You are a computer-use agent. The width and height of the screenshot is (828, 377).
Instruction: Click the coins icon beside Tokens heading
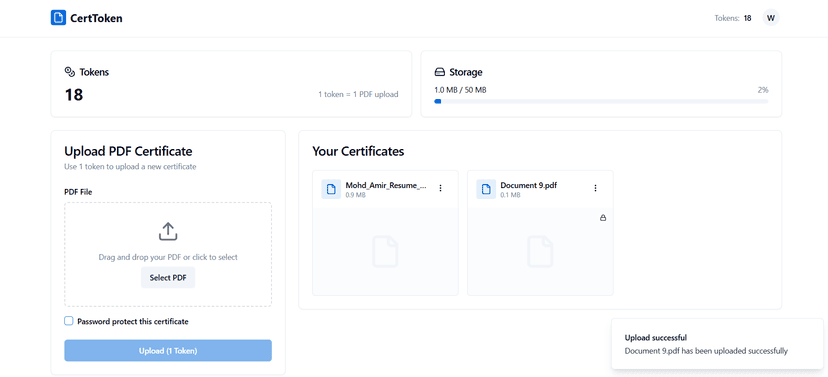pyautogui.click(x=70, y=72)
